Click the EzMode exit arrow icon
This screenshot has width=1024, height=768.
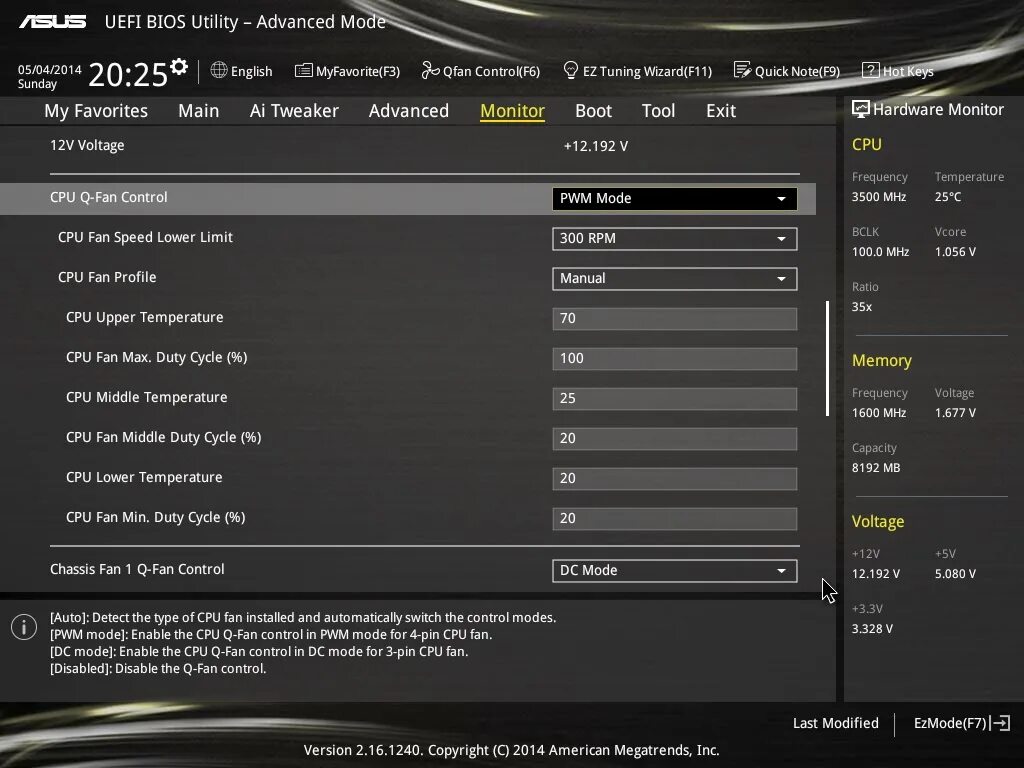(x=1000, y=723)
